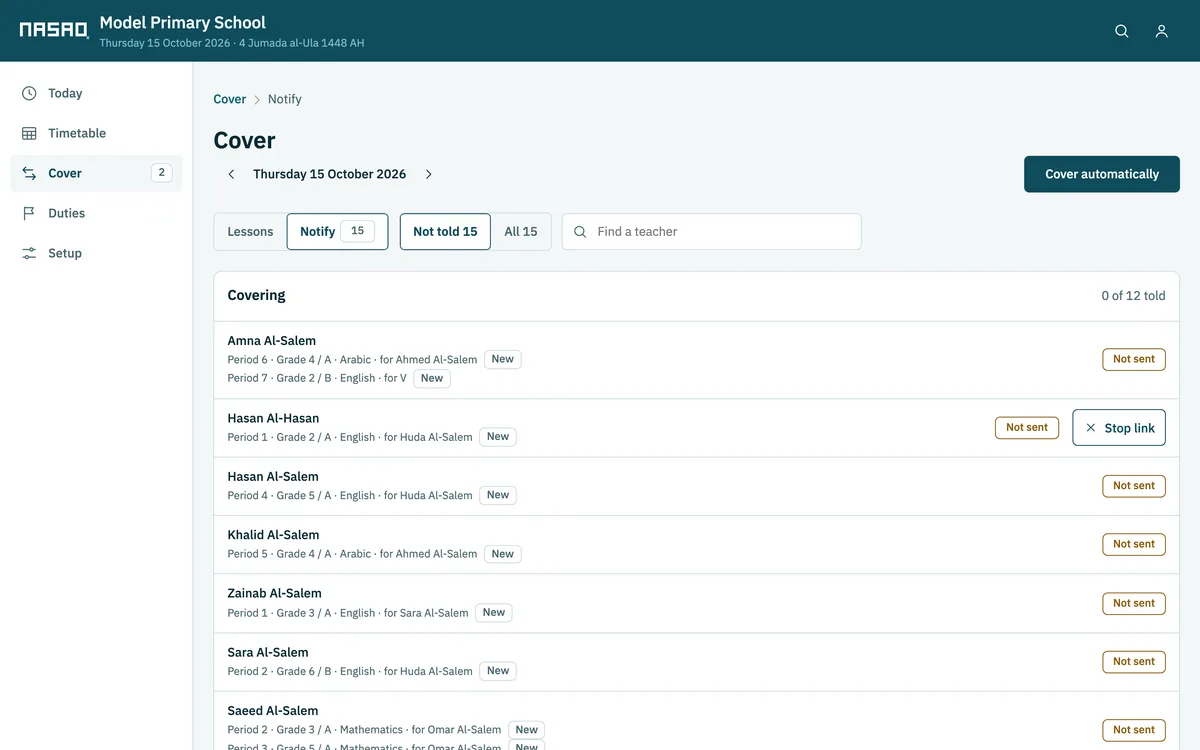
Task: Select the All 15 filter
Action: coord(521,231)
